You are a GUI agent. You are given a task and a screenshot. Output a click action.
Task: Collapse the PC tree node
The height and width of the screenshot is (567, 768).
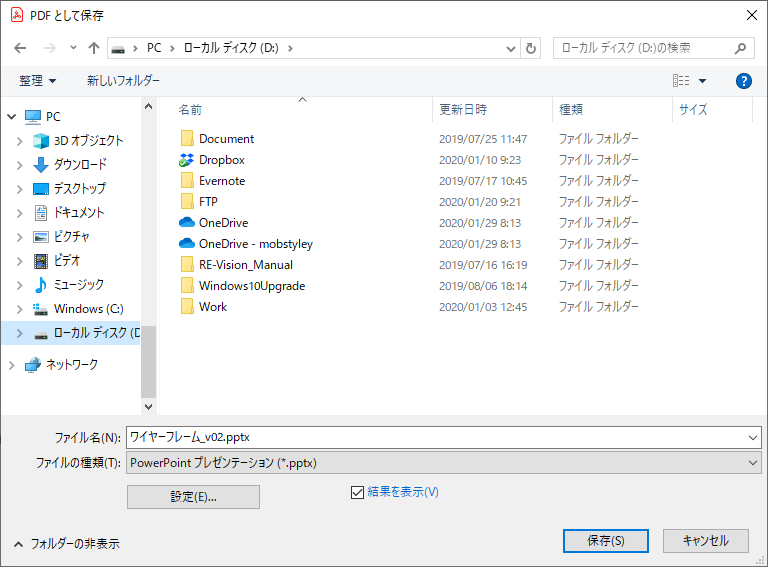point(12,116)
